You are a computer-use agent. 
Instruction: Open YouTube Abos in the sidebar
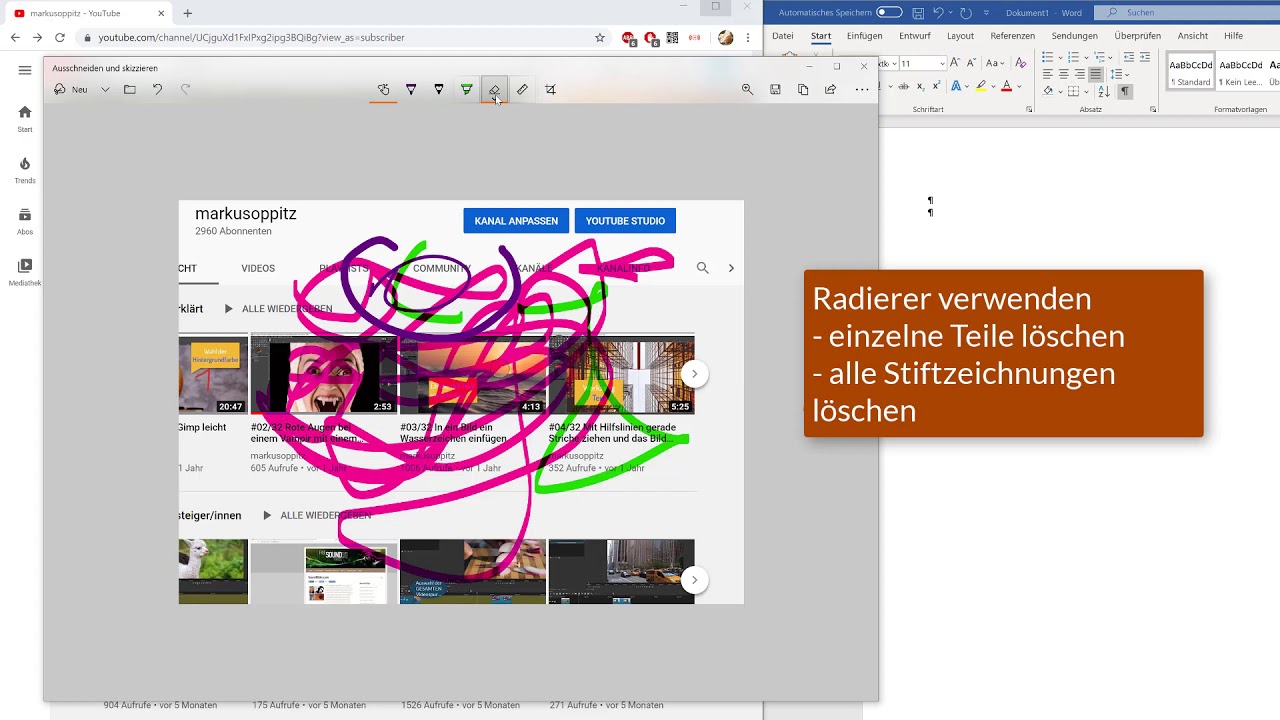25,221
